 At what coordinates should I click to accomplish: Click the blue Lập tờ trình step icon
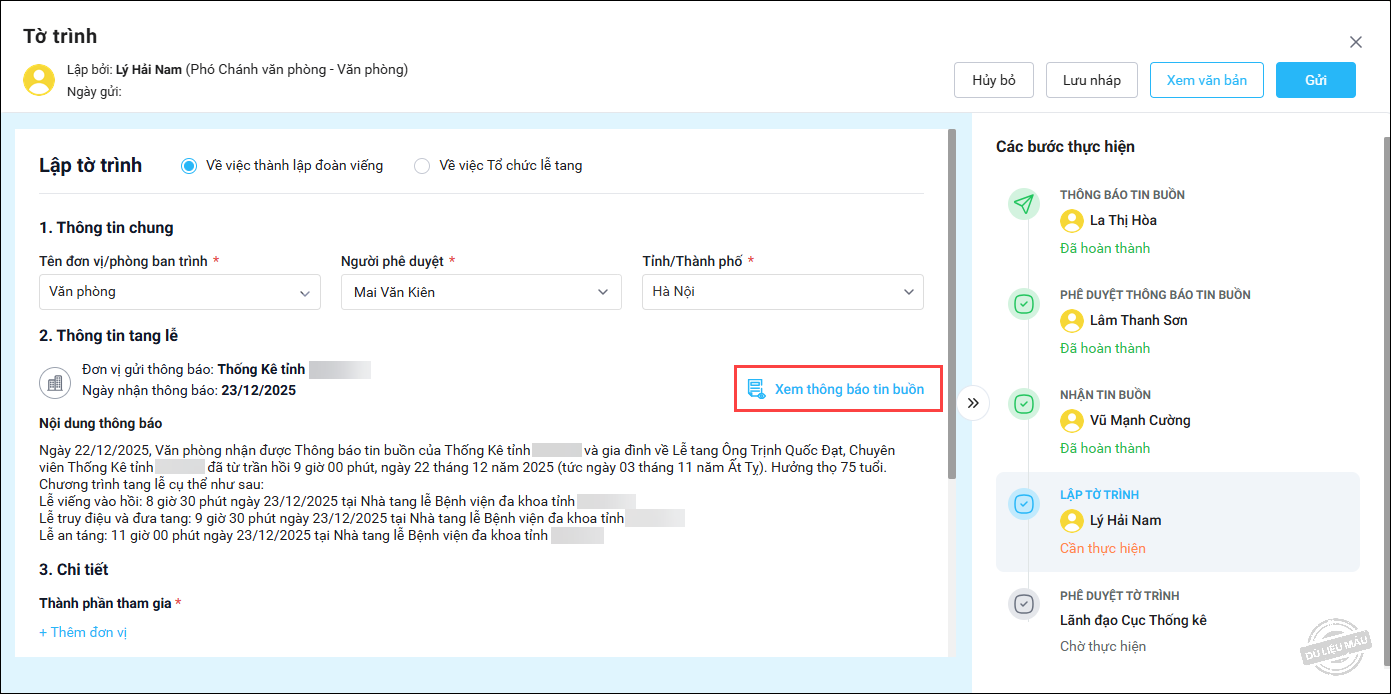point(1023,504)
